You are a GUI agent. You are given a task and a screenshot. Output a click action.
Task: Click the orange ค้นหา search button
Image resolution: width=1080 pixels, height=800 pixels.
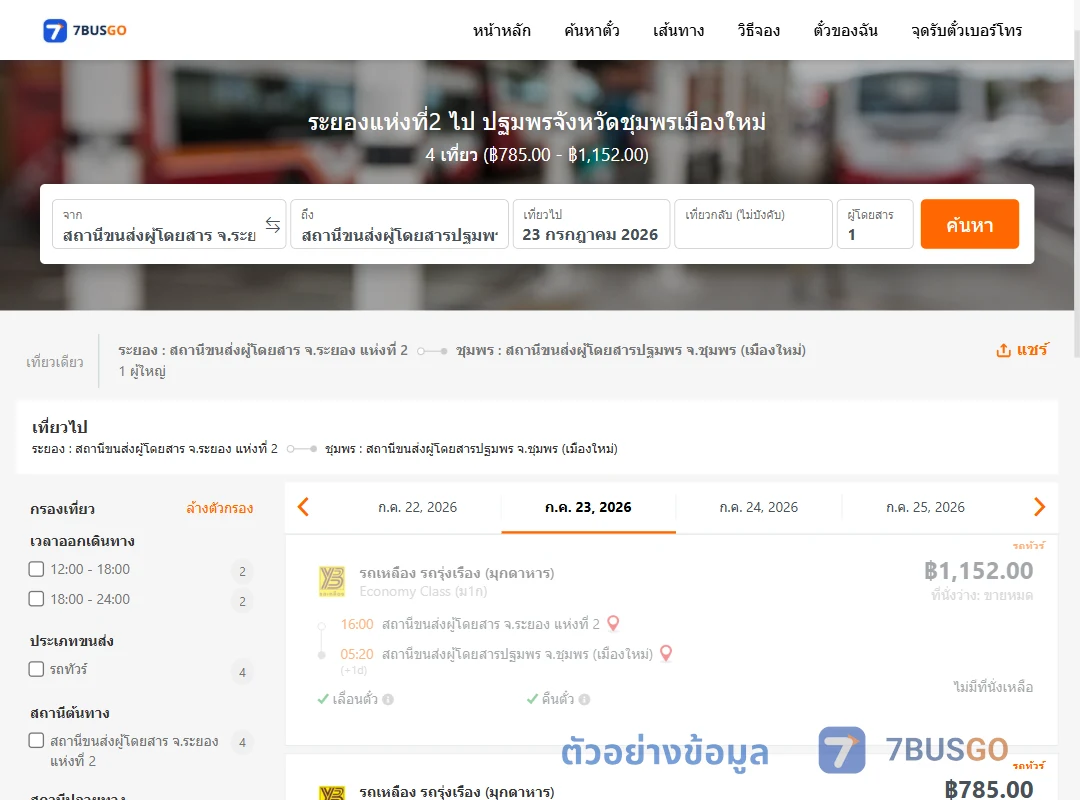[969, 224]
